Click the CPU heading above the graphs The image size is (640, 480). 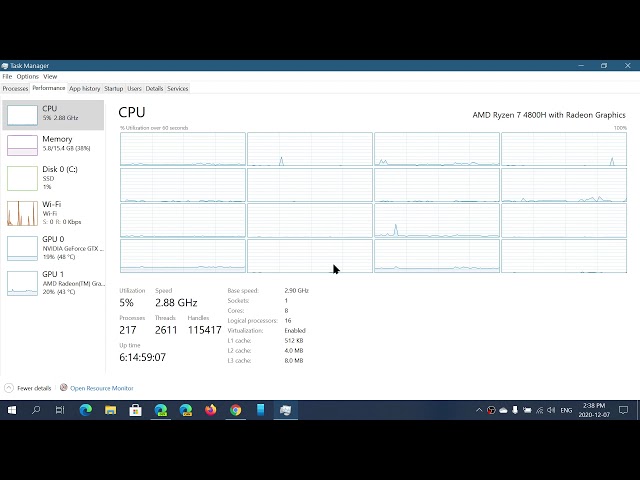tap(132, 112)
